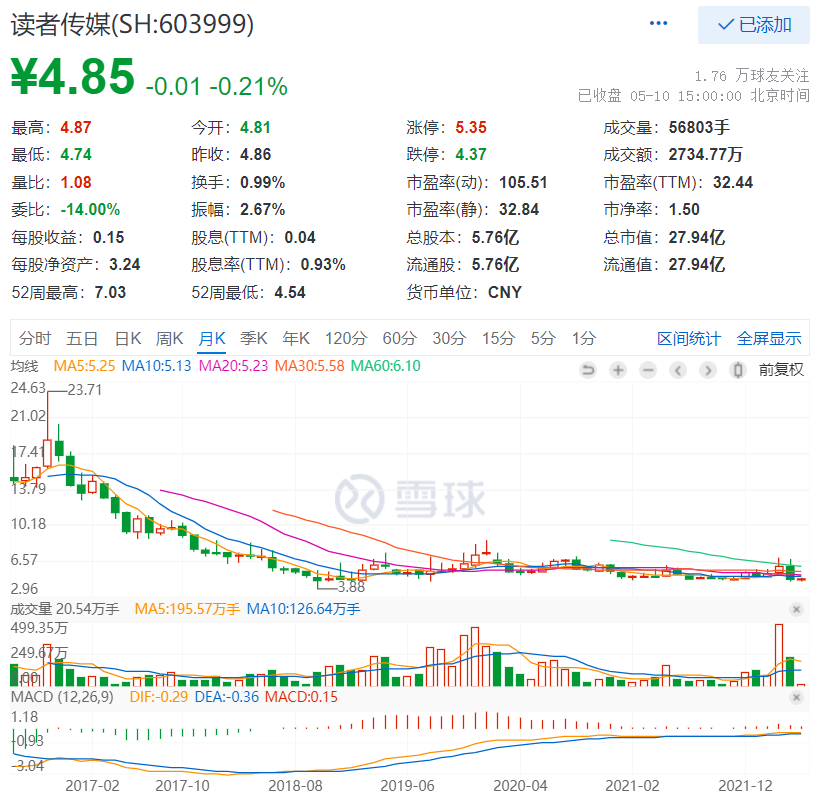Click the MA20:5.23 moving average label
Viewport: 826px width, 798px height.
click(233, 366)
